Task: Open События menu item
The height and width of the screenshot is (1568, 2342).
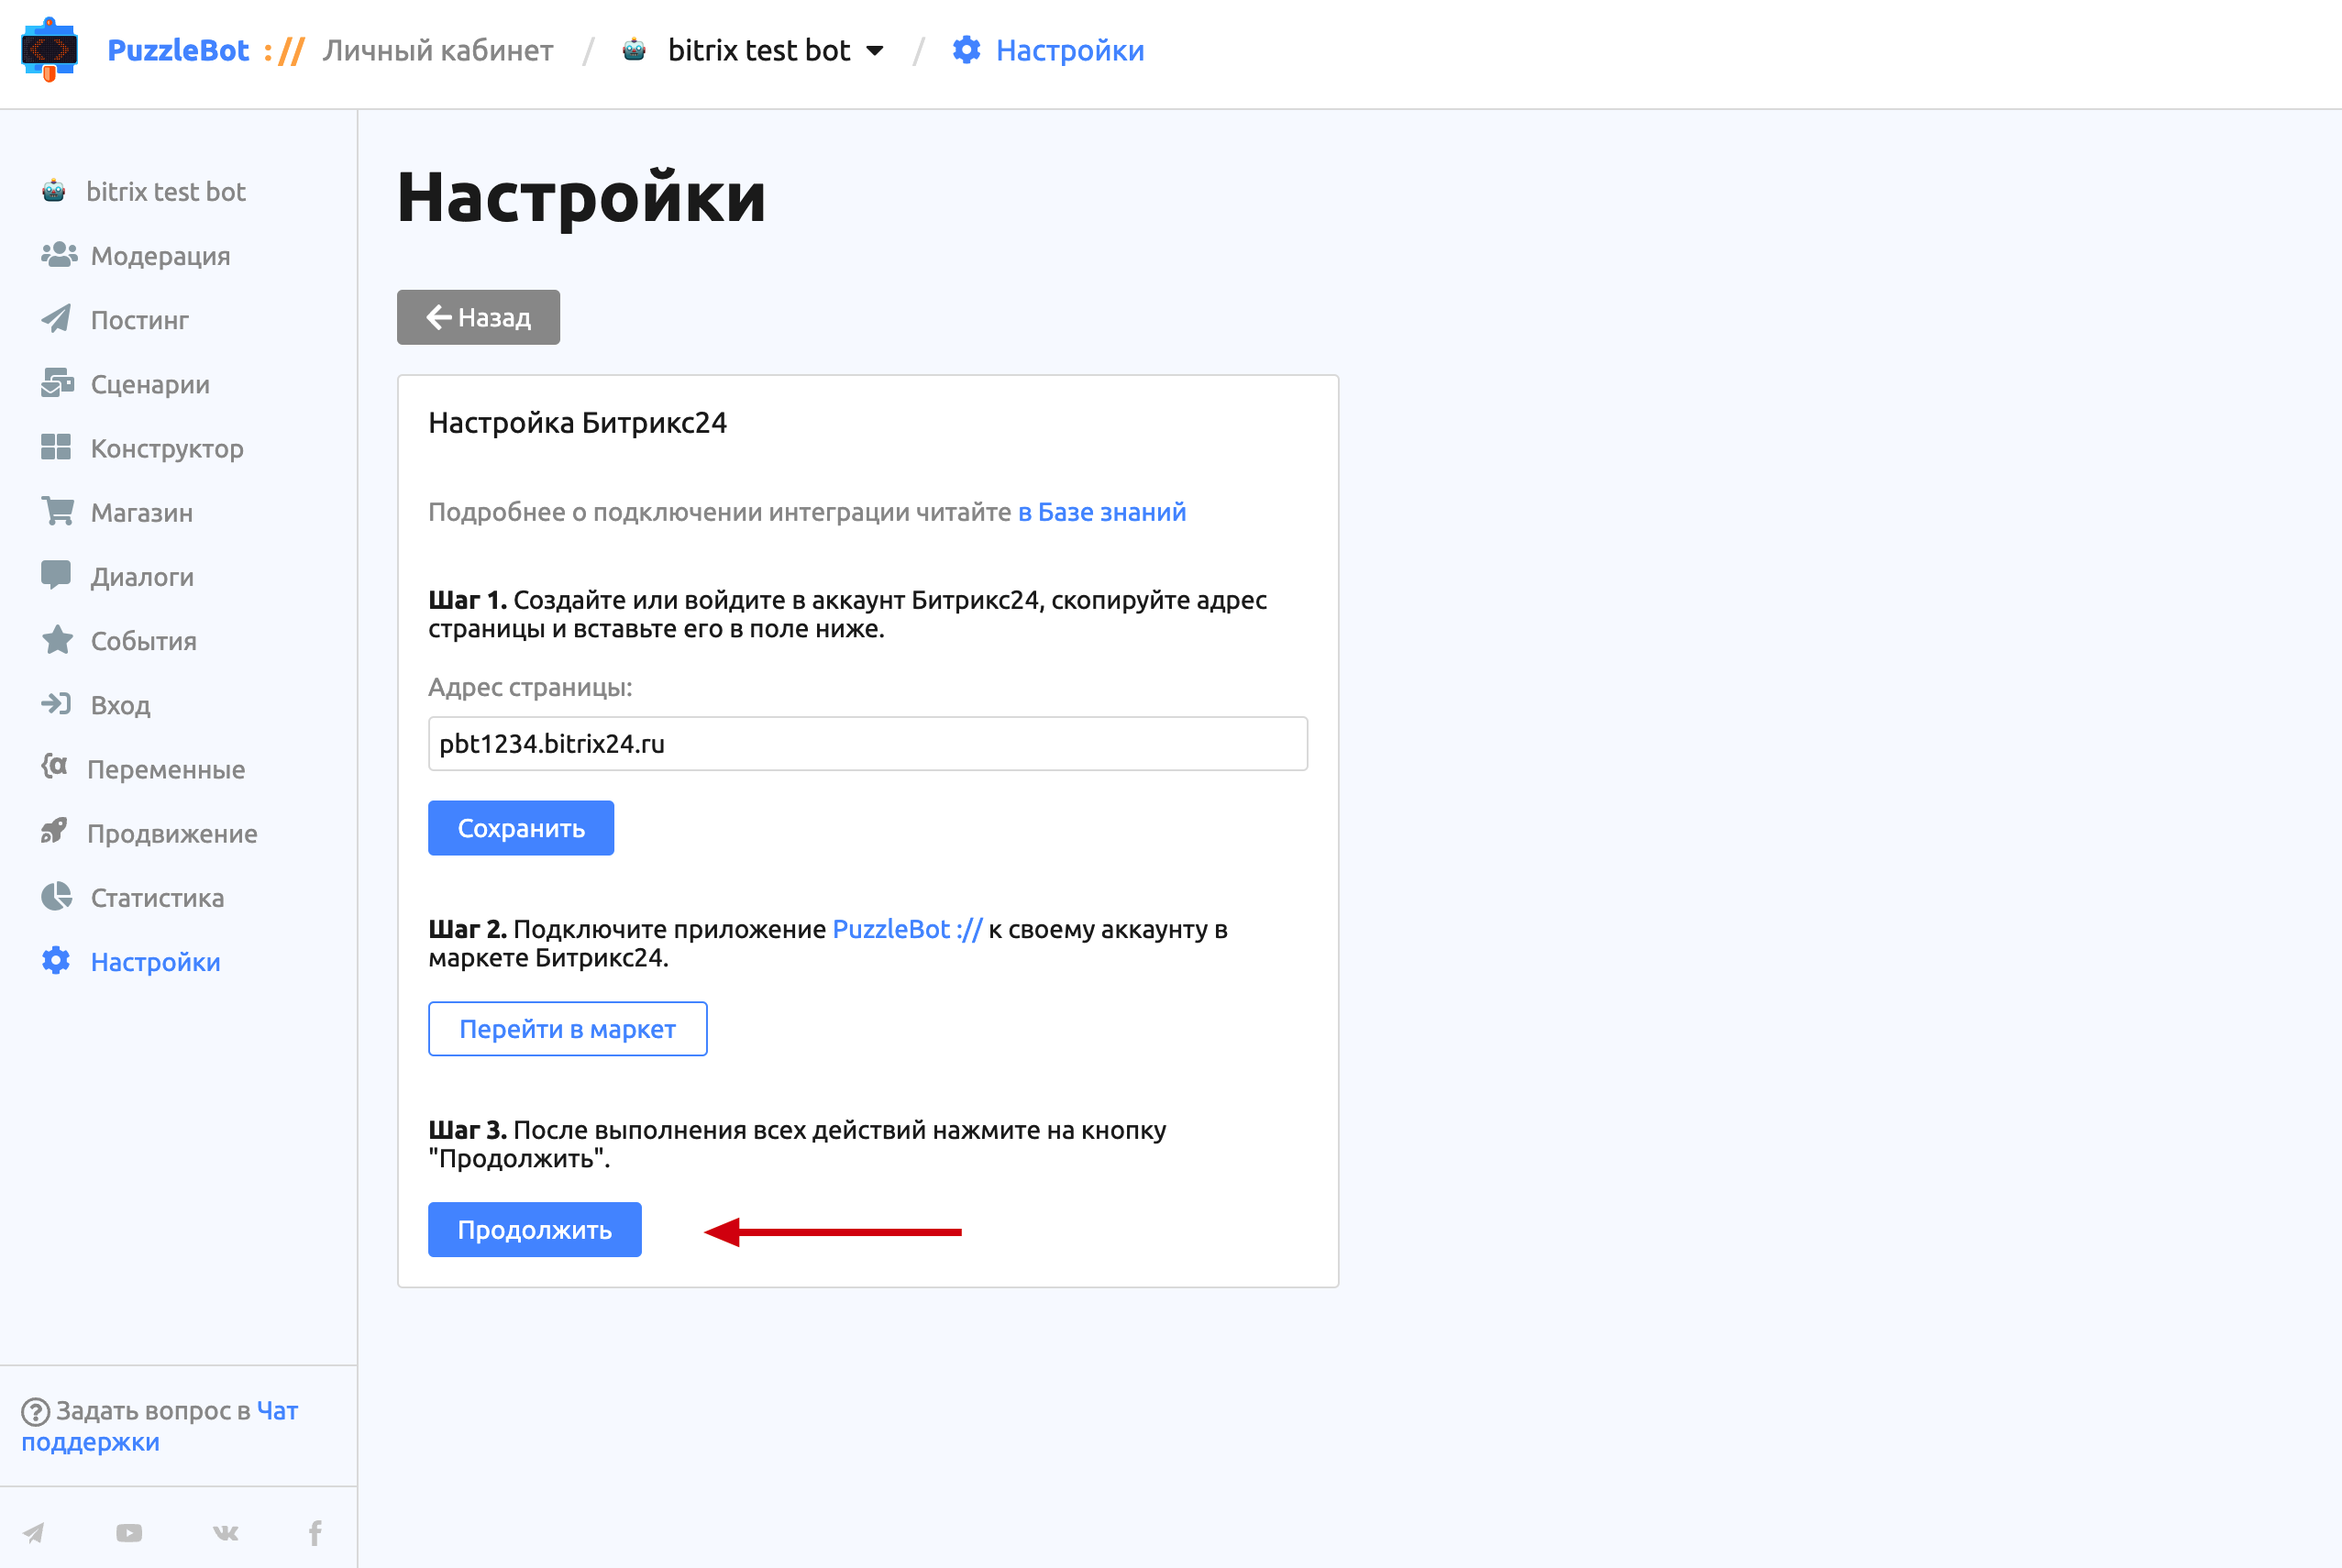Action: (x=143, y=640)
